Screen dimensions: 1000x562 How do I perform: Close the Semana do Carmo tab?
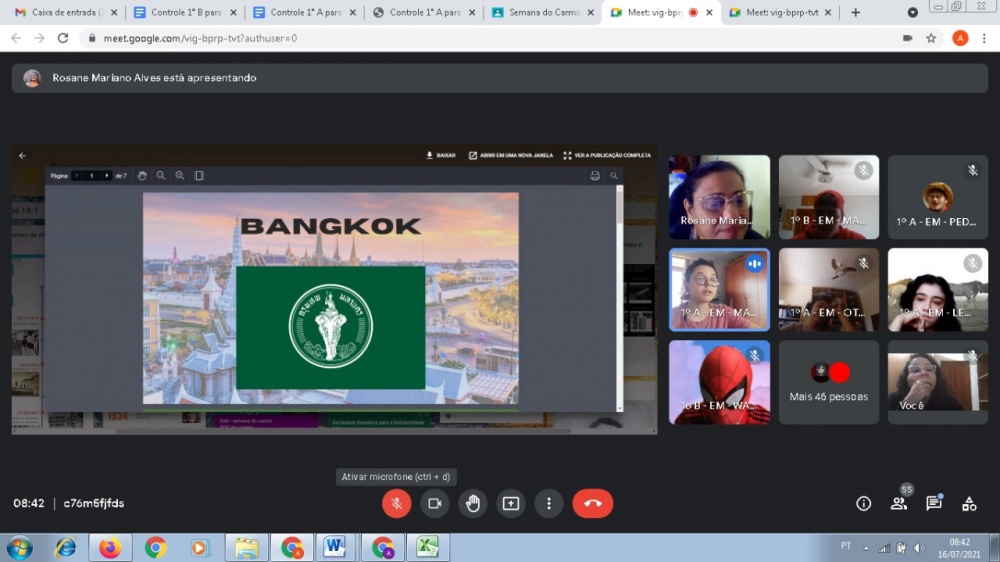(x=590, y=12)
